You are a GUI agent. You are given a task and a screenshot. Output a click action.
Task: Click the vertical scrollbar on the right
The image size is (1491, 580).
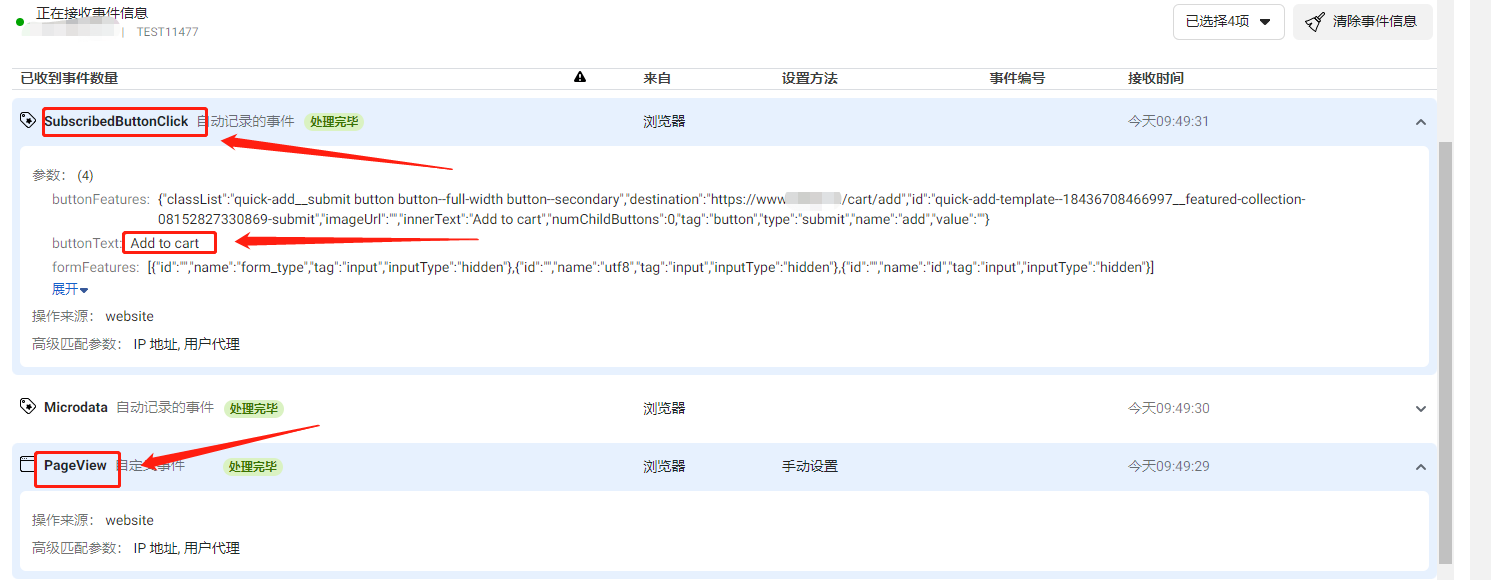(1444, 350)
